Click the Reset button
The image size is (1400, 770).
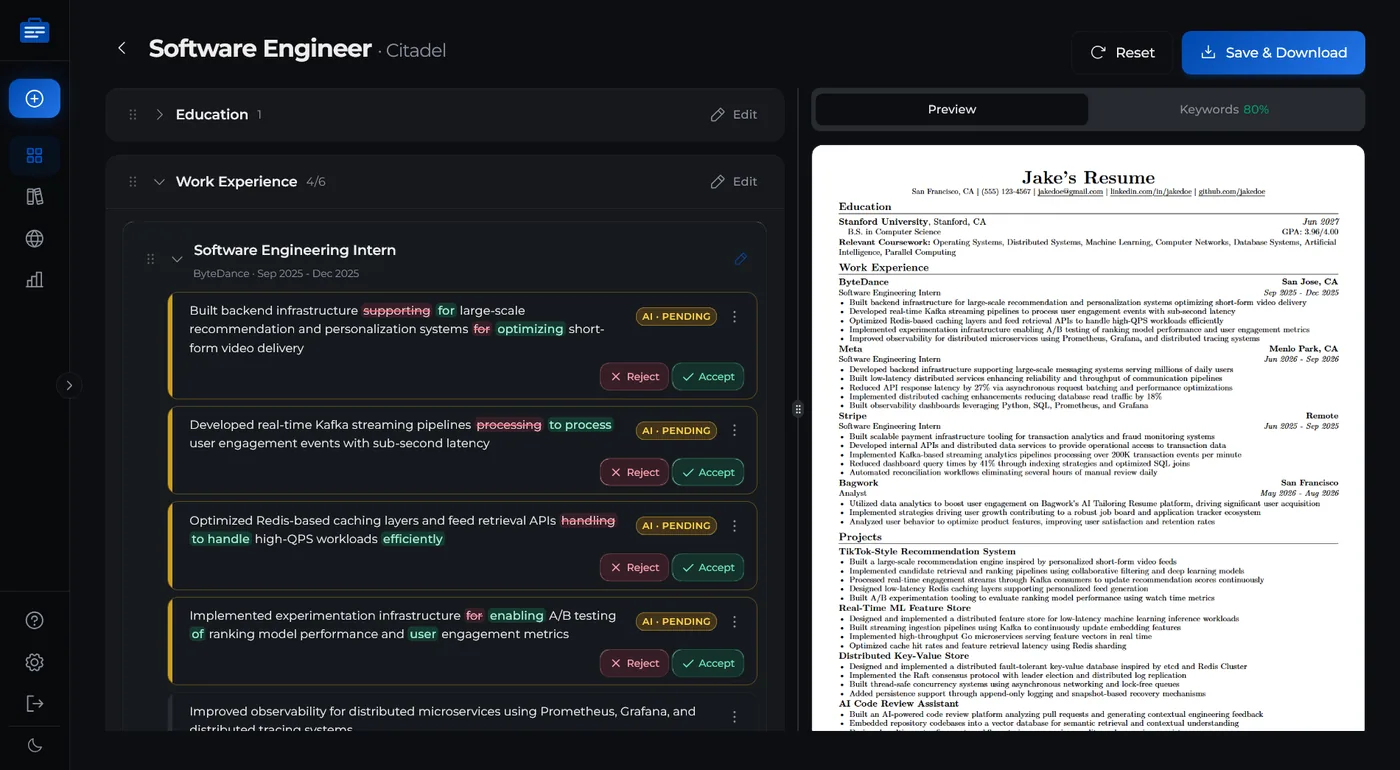click(x=1122, y=53)
